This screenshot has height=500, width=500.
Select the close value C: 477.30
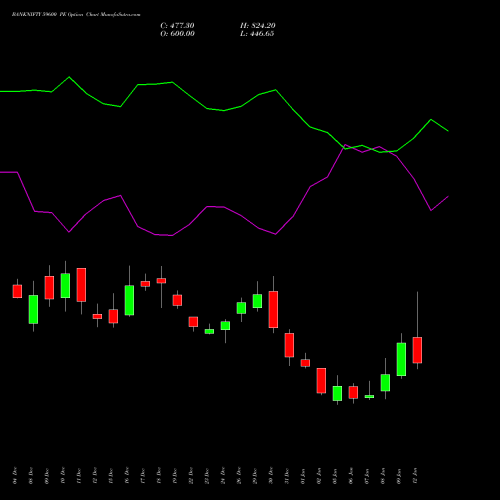point(177,26)
